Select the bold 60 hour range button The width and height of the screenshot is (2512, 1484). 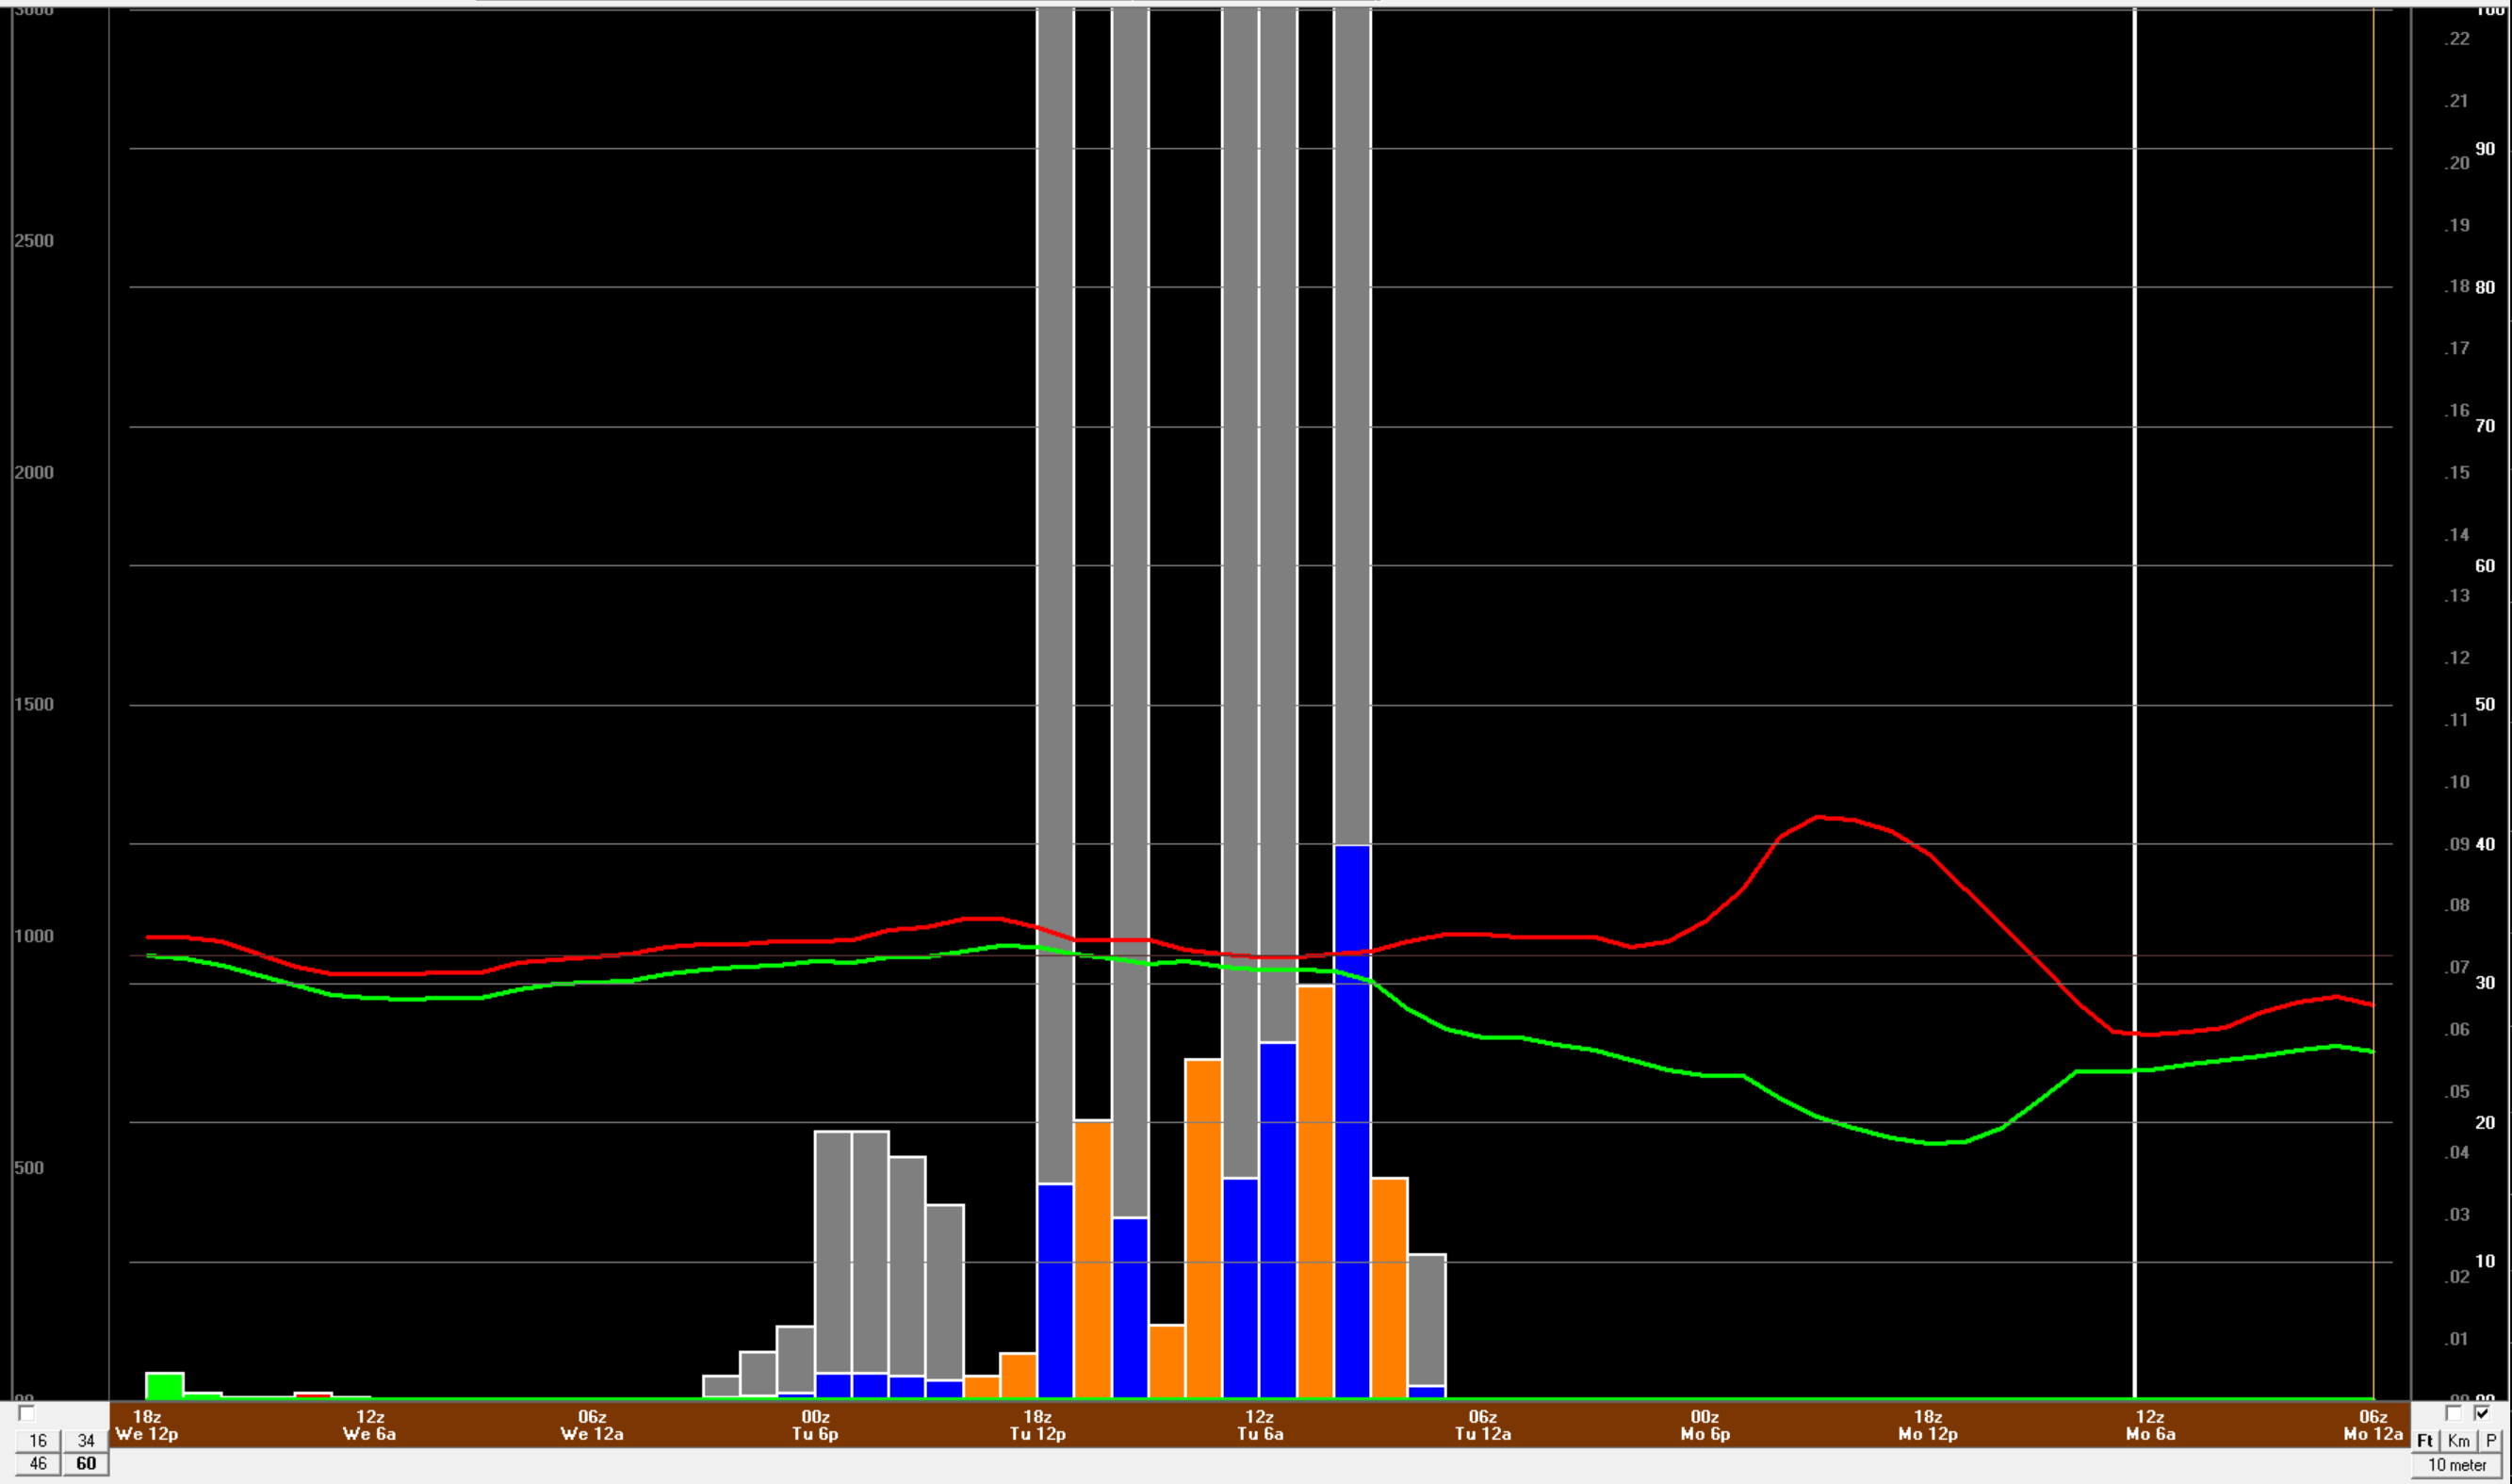click(x=86, y=1463)
